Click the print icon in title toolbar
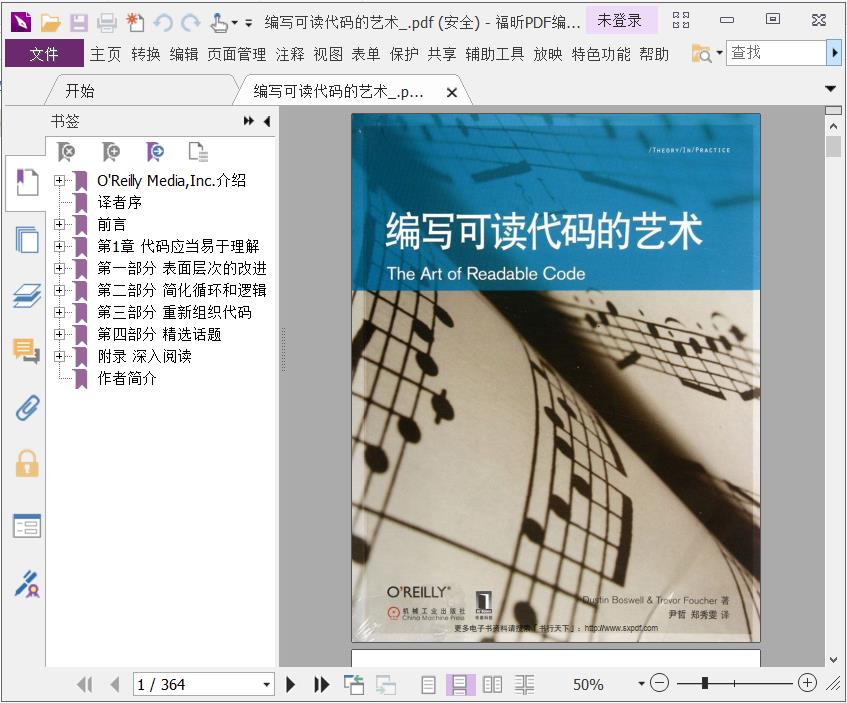Screen dimensions: 847x703 [x=107, y=22]
